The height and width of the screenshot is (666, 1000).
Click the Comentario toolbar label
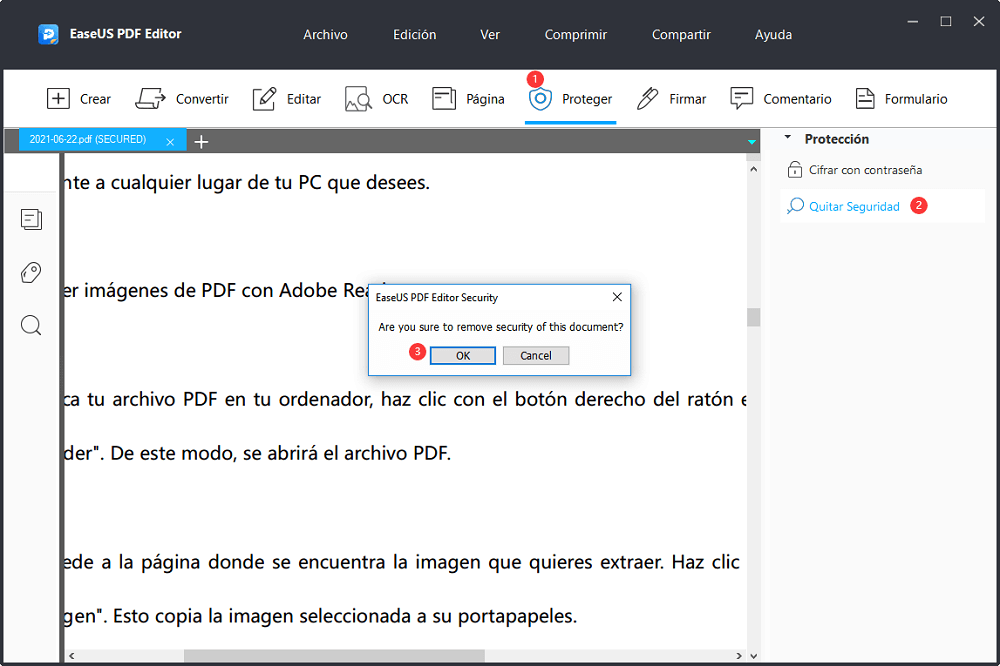pos(797,99)
